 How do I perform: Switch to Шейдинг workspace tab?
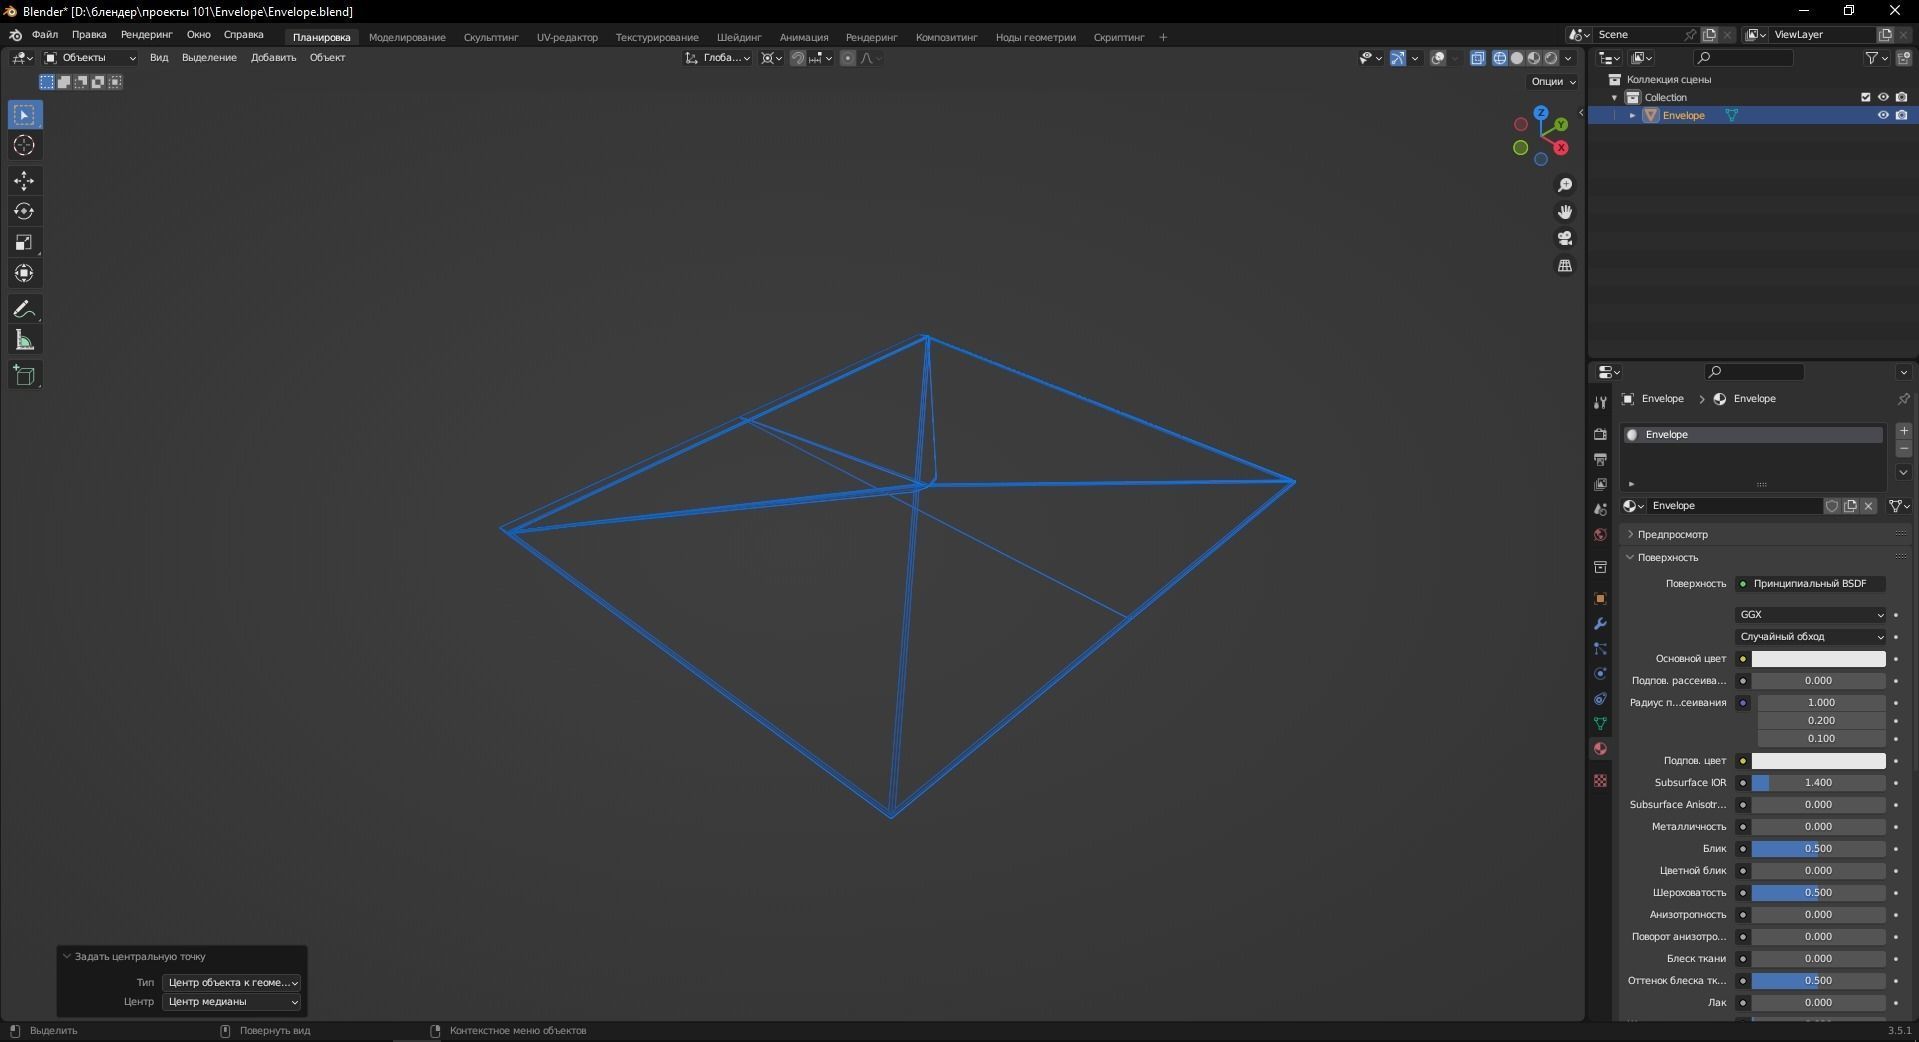739,37
